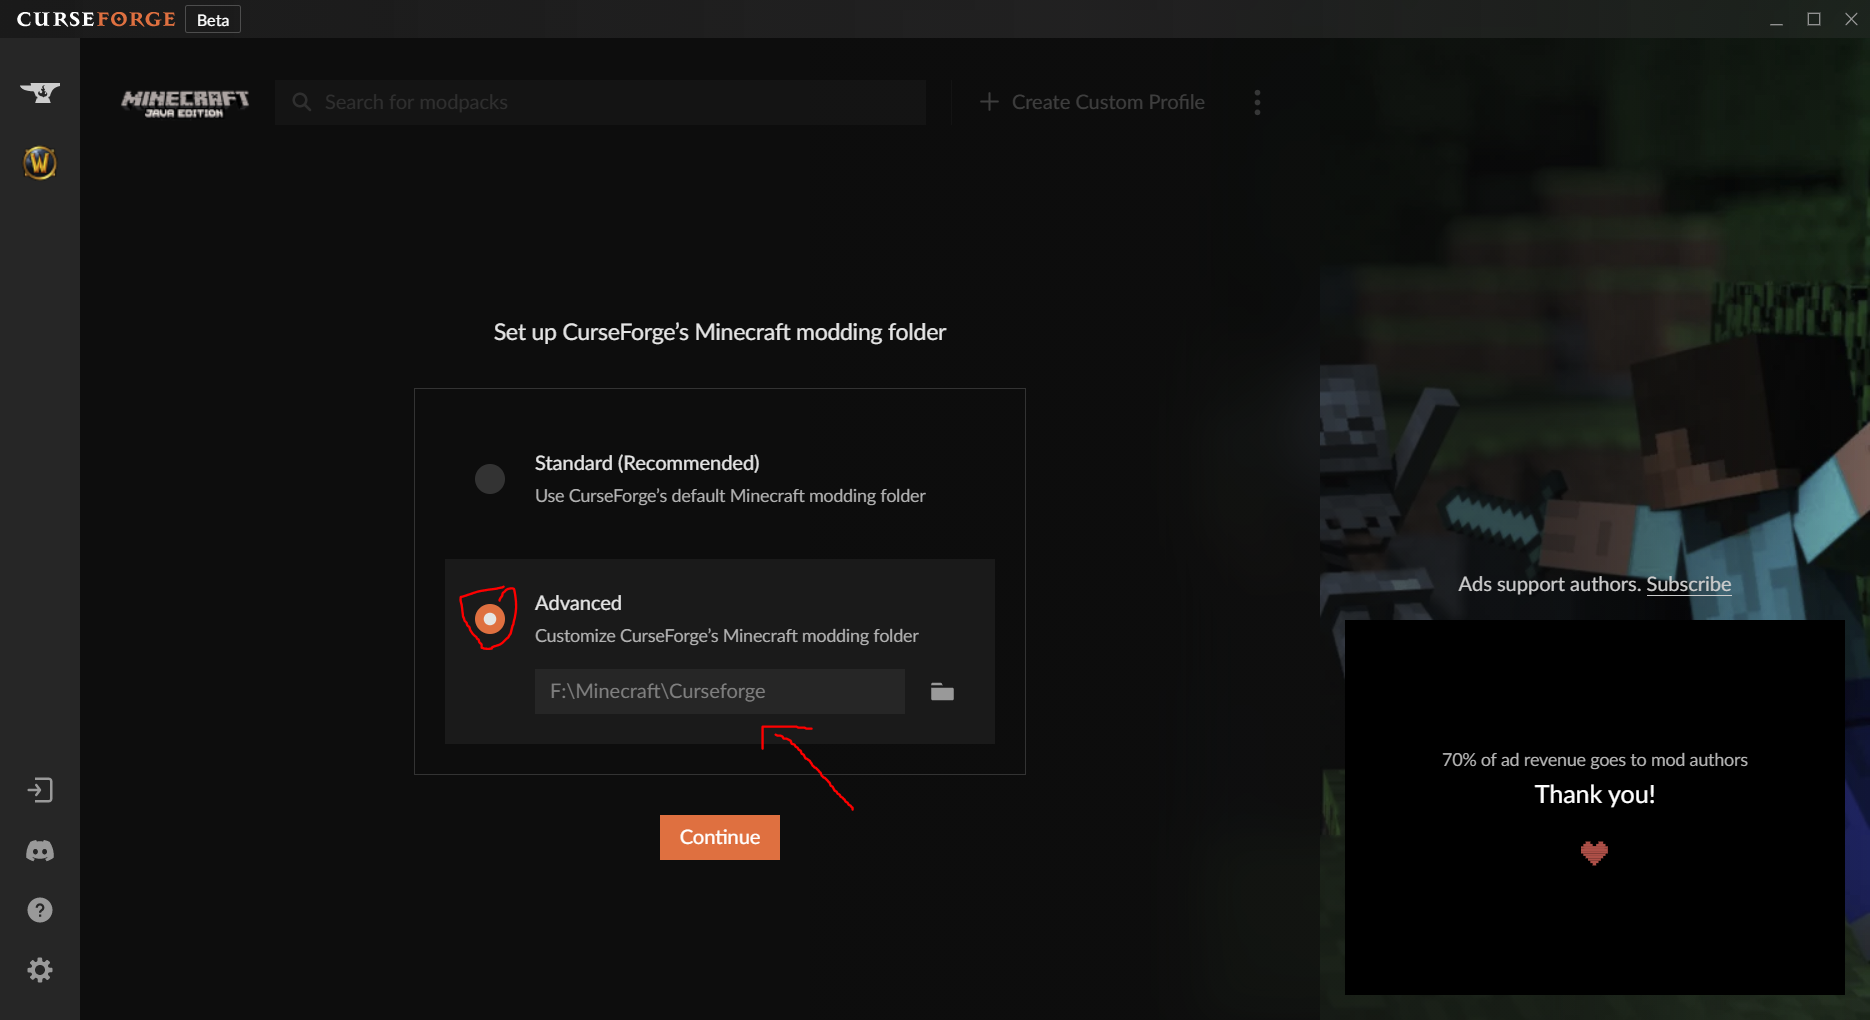The image size is (1870, 1020).
Task: Maximize the CurseForge window
Action: tap(1814, 19)
